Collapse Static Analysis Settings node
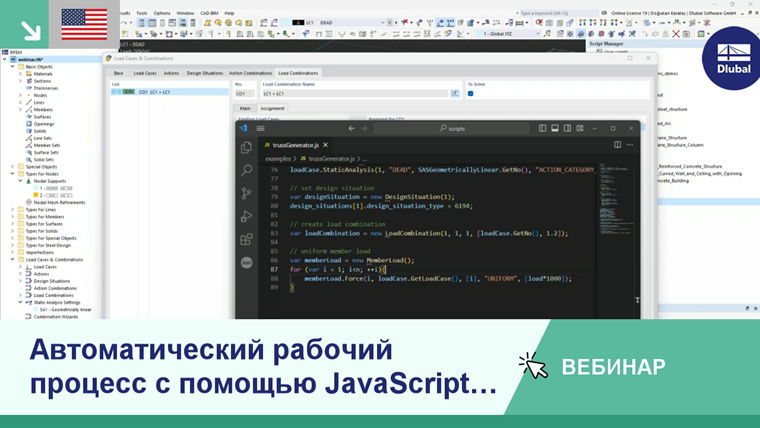760x428 pixels. [20, 302]
